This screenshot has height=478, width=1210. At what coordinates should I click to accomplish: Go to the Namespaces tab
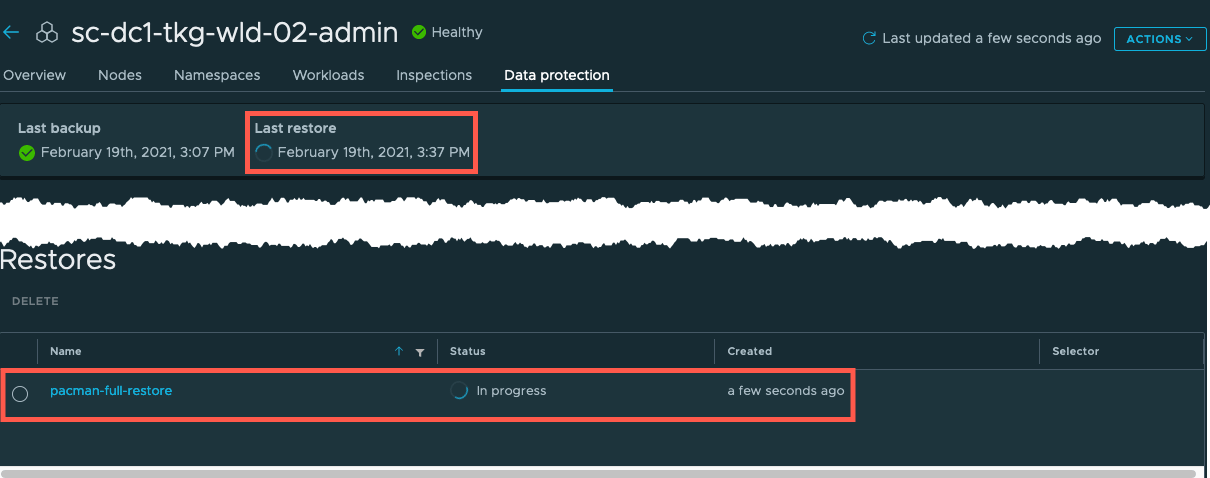(217, 75)
